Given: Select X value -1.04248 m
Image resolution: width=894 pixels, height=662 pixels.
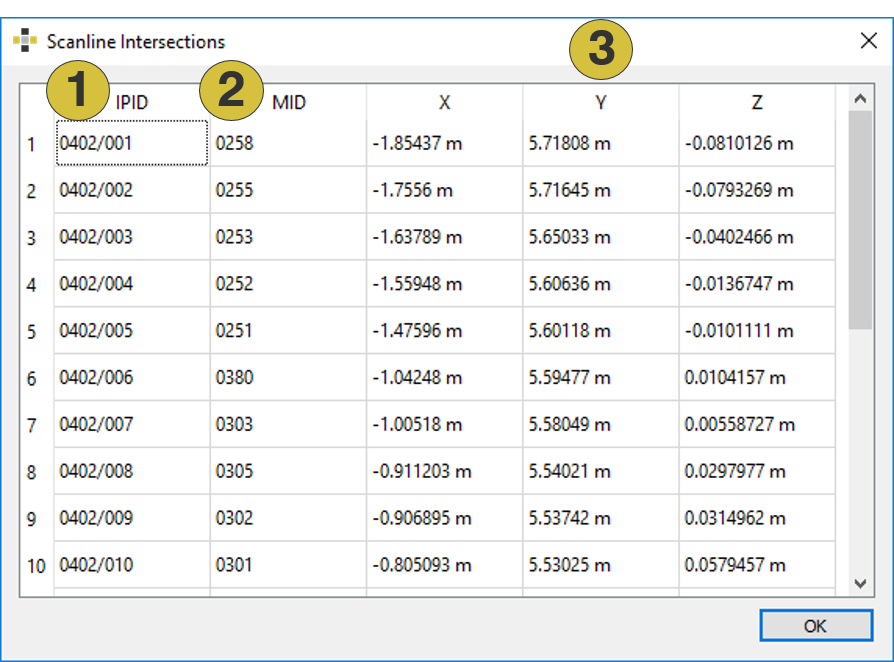Looking at the screenshot, I should pyautogui.click(x=444, y=377).
